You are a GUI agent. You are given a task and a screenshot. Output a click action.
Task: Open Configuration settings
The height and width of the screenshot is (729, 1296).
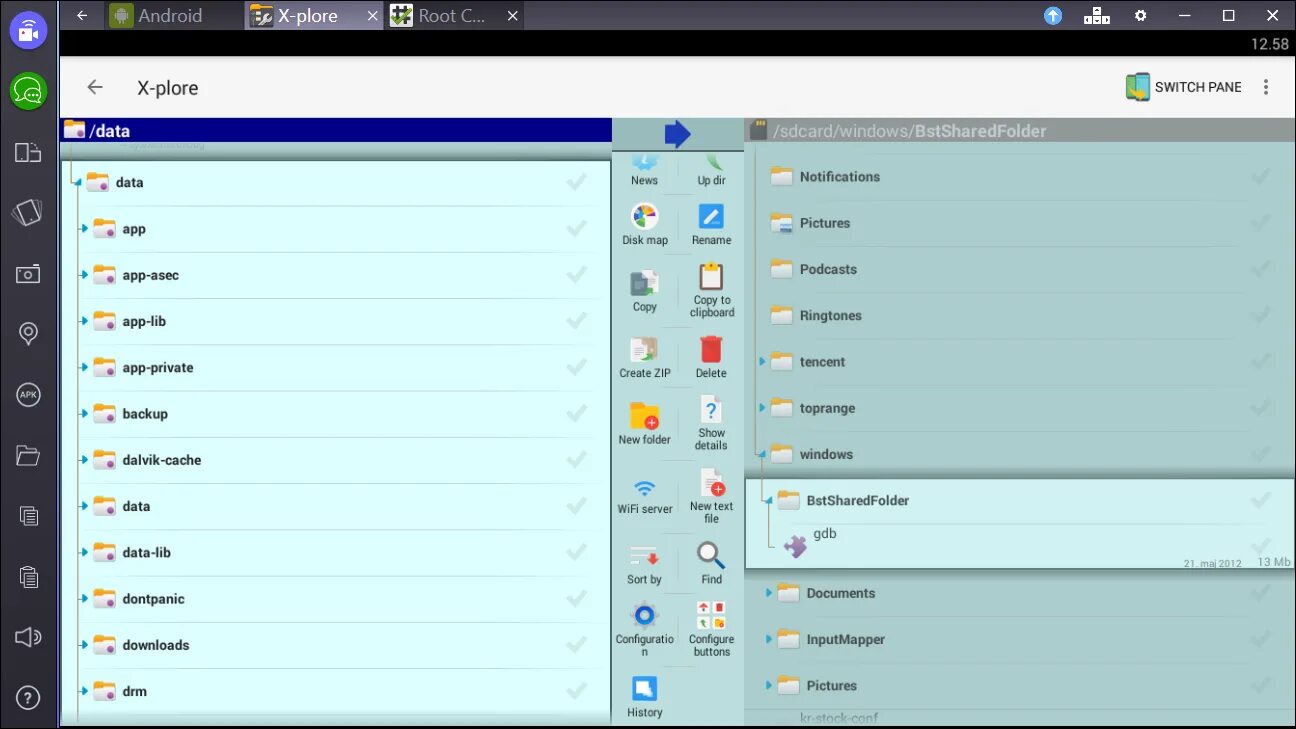[x=645, y=629]
